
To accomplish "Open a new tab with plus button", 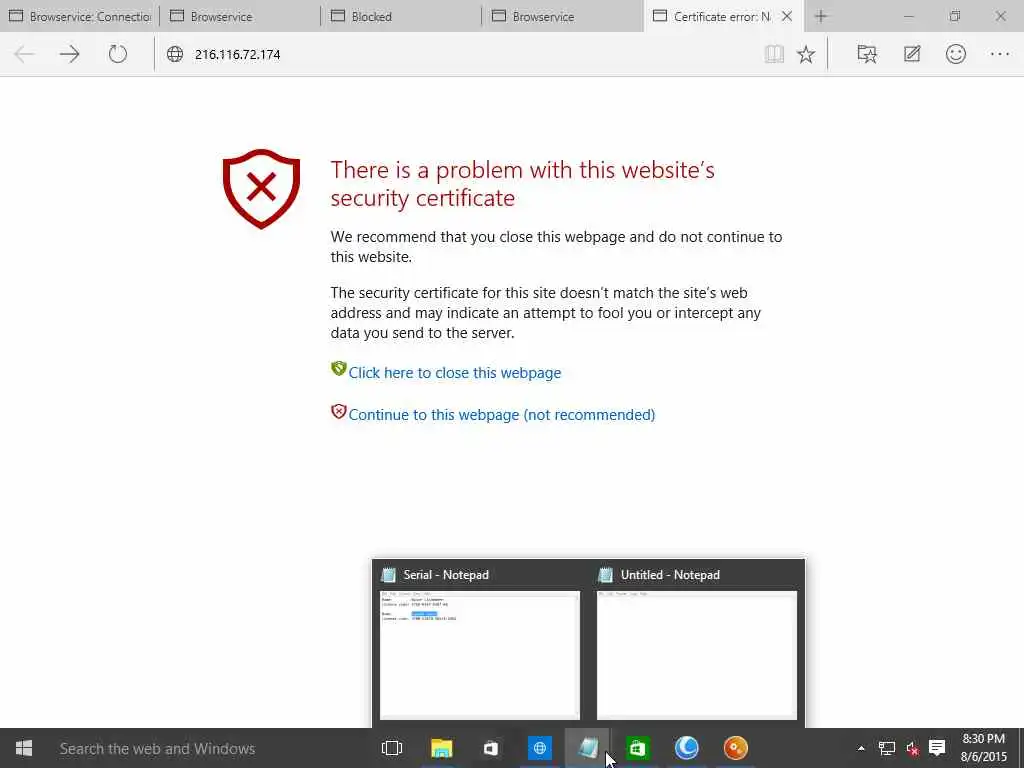I will coord(821,16).
